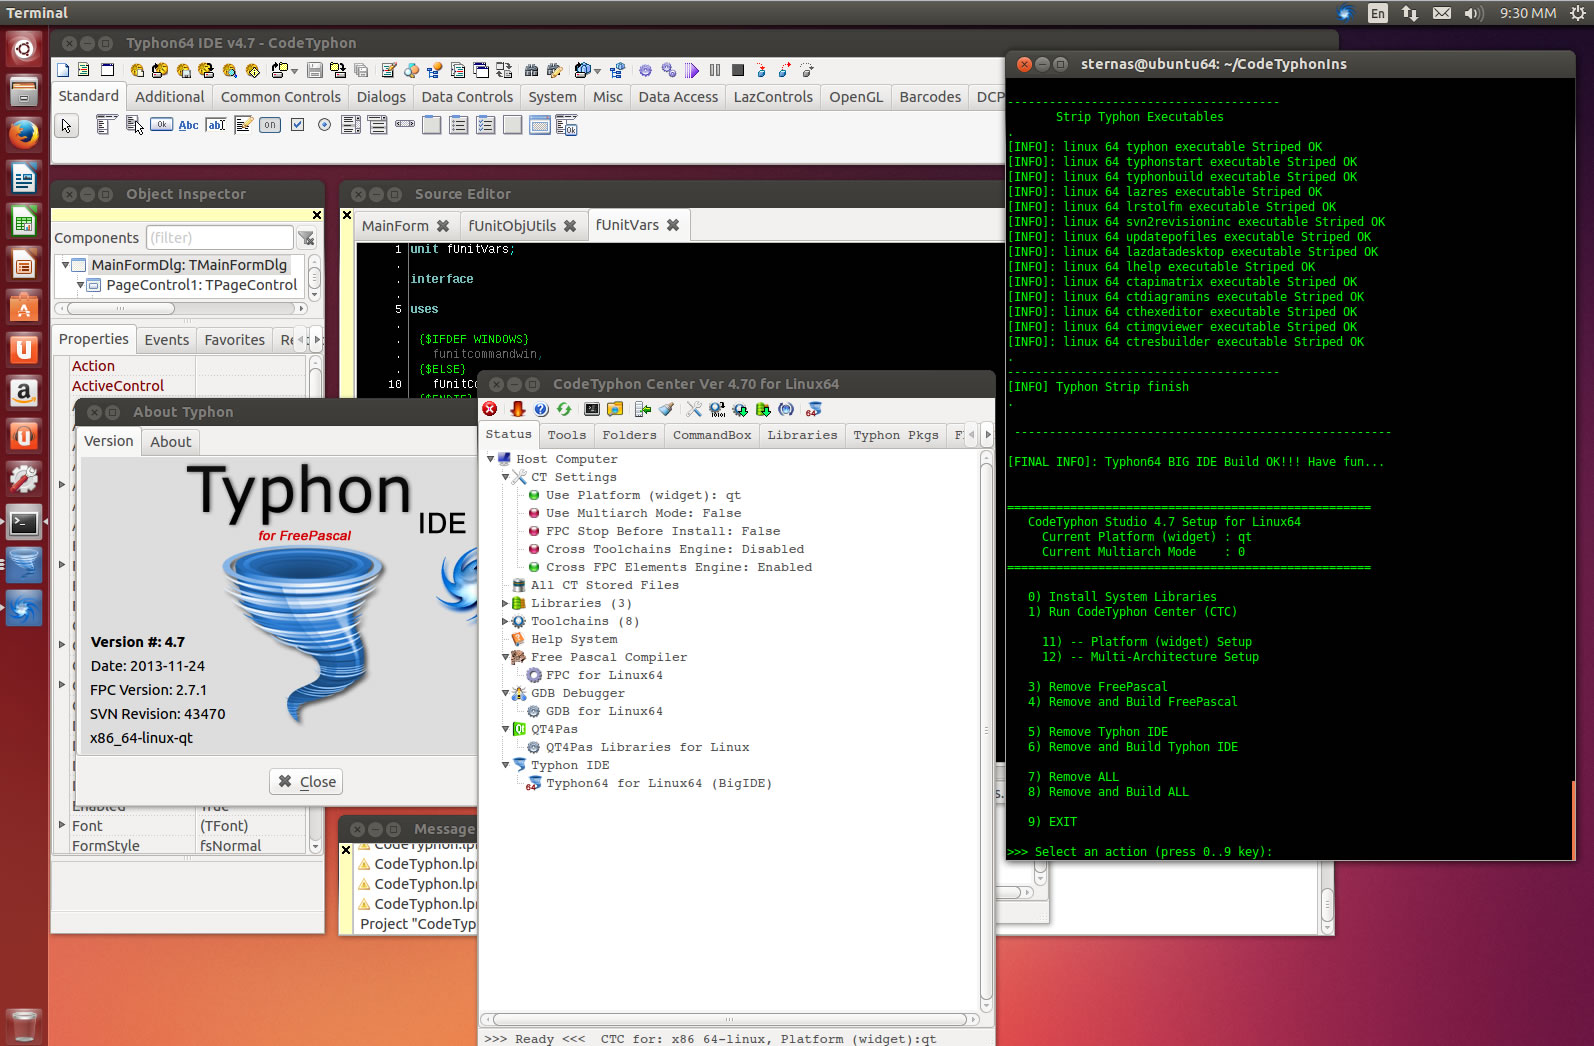Screen dimensions: 1594x1046
Task: Expand the Font property in Object Inspector
Action: click(x=62, y=825)
